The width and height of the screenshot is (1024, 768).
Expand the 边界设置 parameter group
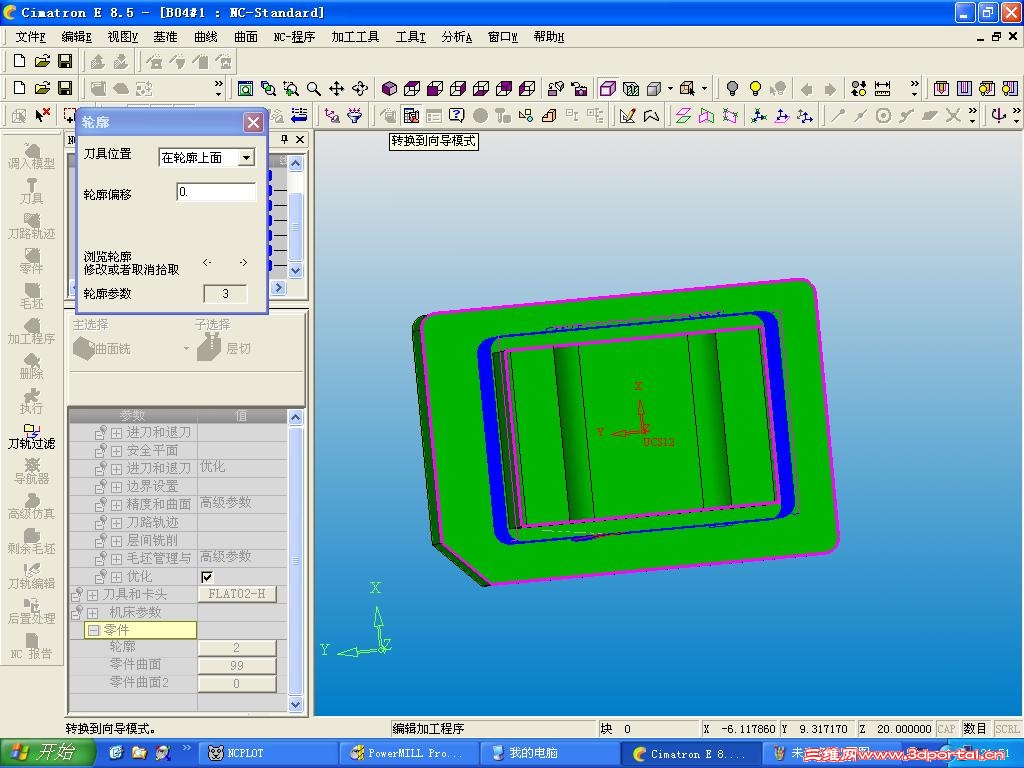[116, 487]
